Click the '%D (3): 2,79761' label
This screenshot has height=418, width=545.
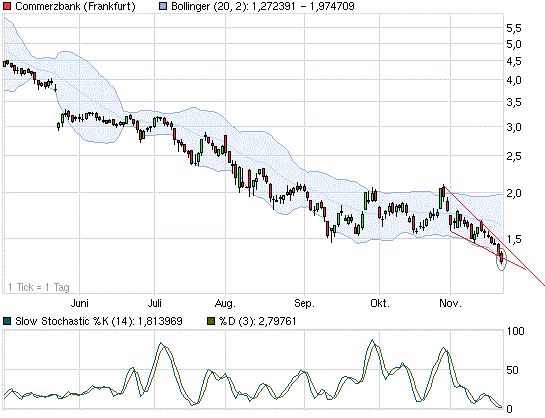pyautogui.click(x=258, y=321)
